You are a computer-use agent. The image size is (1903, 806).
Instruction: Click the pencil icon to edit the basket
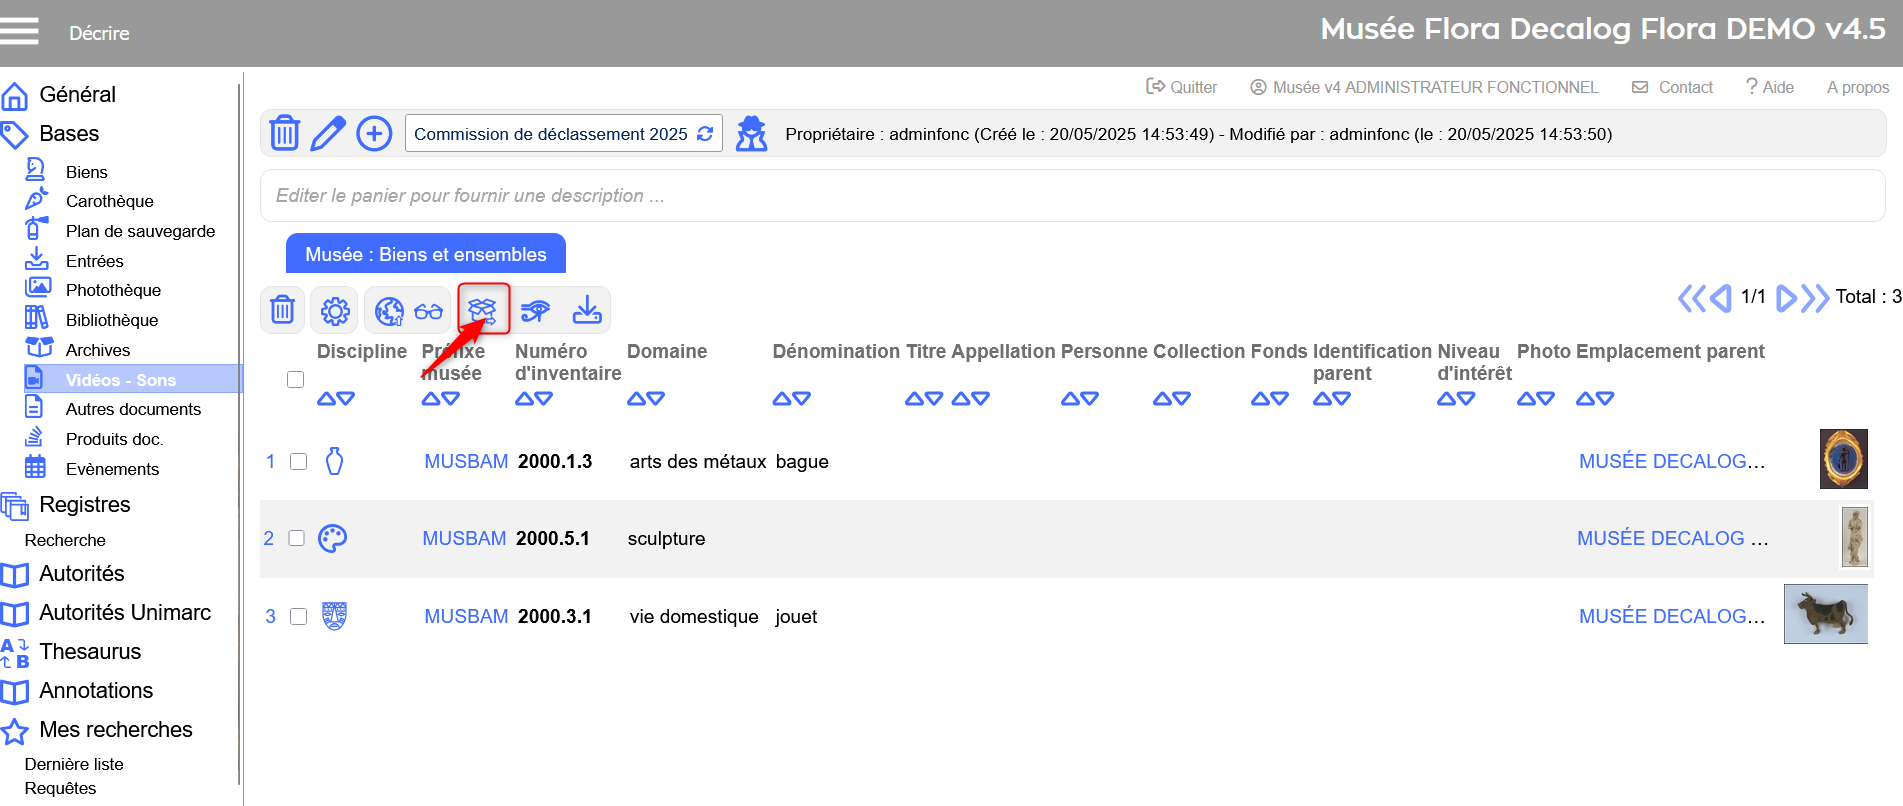pos(328,133)
